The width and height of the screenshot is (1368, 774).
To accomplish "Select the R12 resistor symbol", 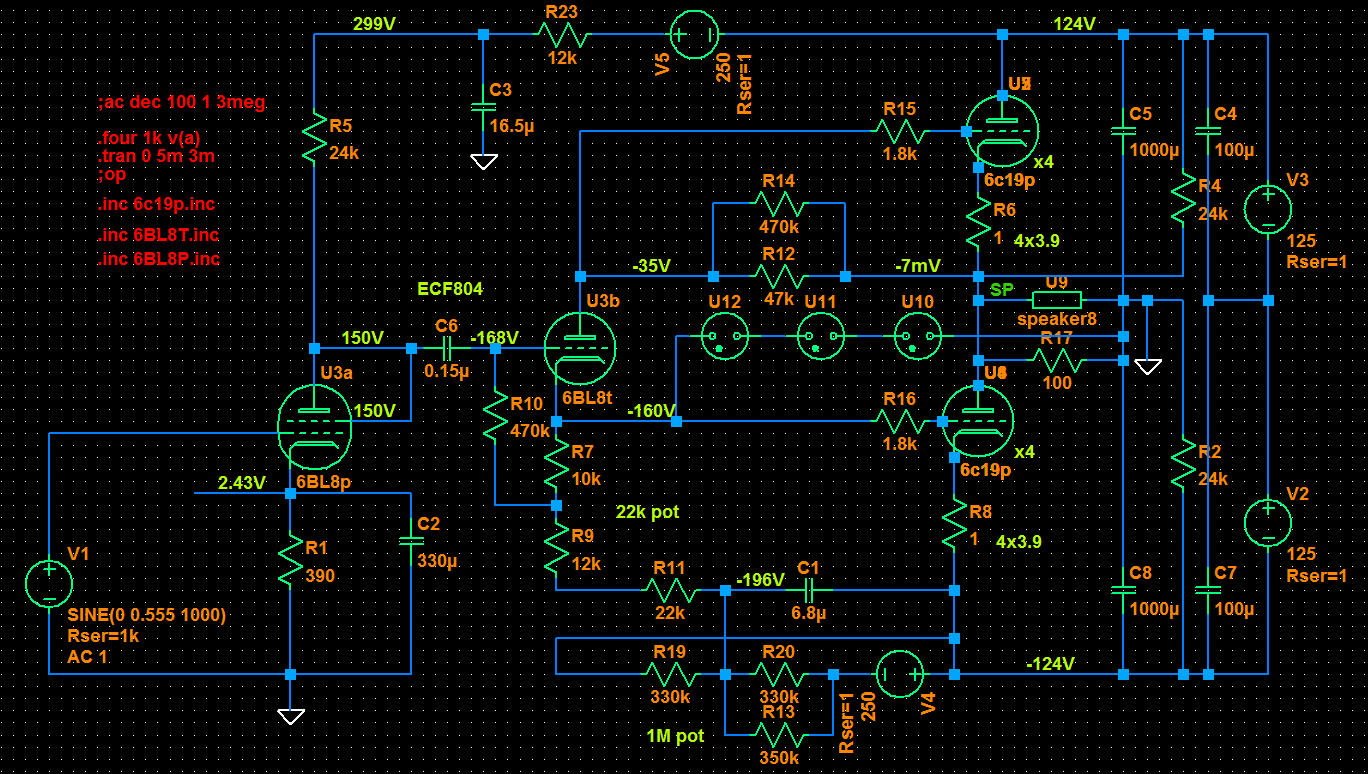I will pos(779,276).
